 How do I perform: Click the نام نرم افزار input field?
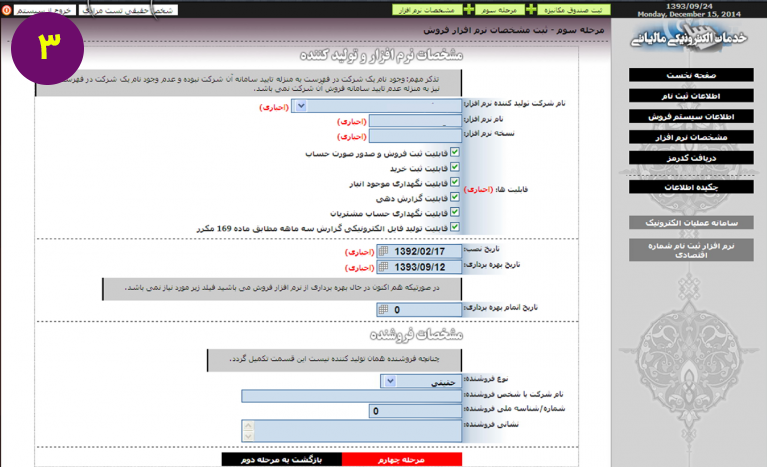(415, 121)
